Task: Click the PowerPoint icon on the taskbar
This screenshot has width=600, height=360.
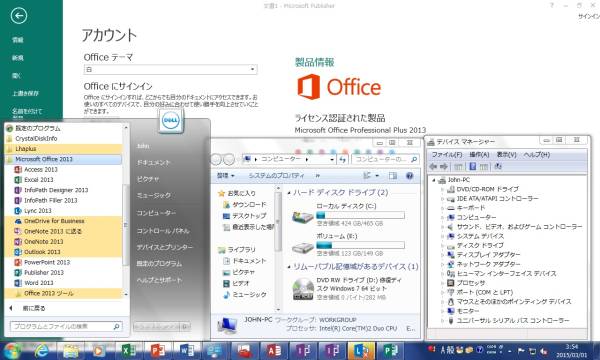Action: pos(158,351)
